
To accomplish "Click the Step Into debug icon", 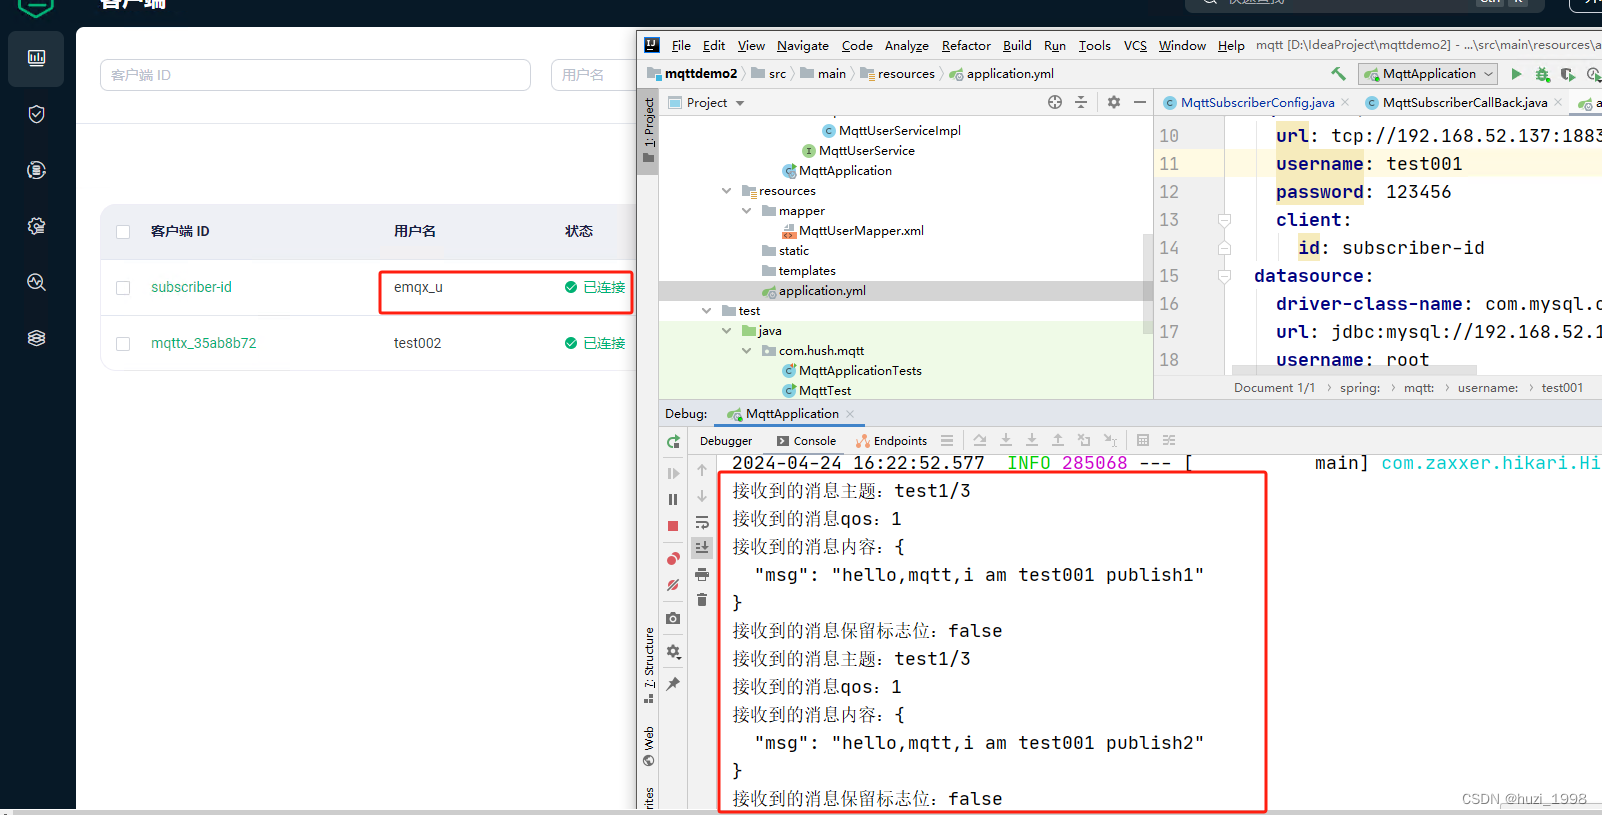I will (1006, 440).
